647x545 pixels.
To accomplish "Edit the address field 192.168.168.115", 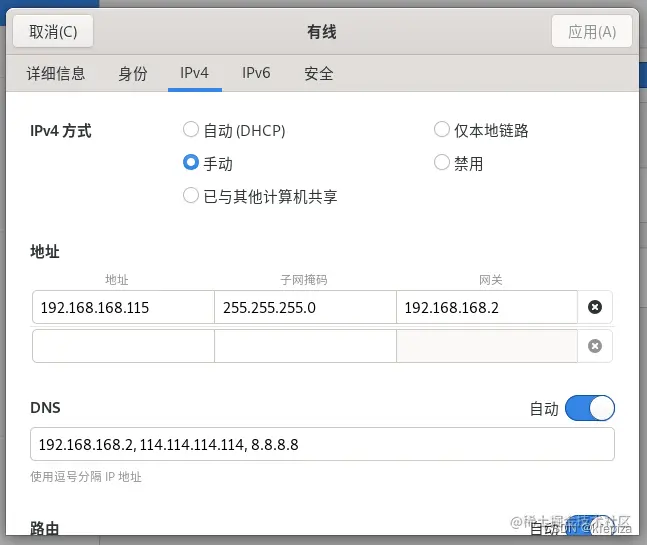I will click(x=123, y=307).
